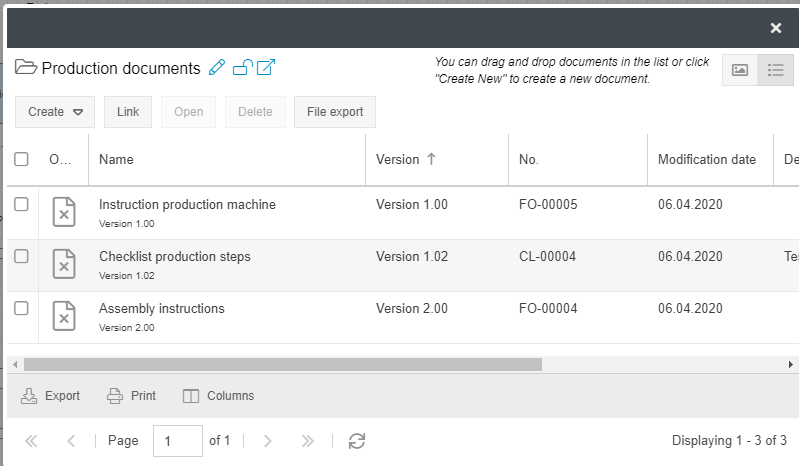Go to the last page arrow

pyautogui.click(x=308, y=440)
